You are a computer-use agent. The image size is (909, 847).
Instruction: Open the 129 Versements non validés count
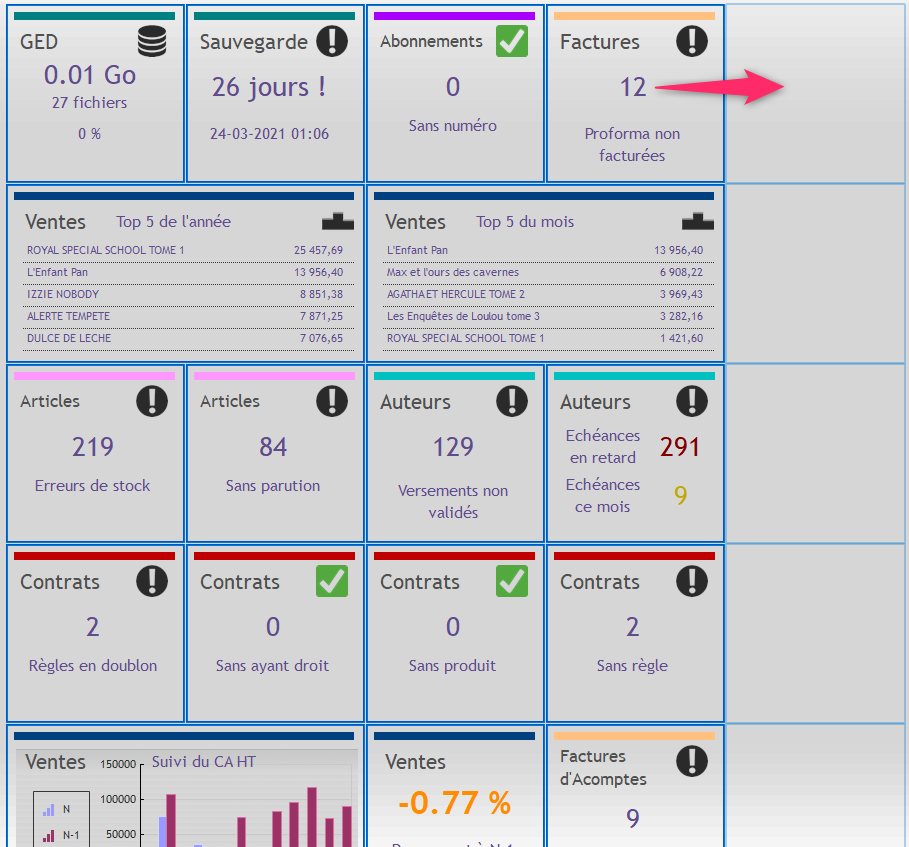pyautogui.click(x=453, y=447)
